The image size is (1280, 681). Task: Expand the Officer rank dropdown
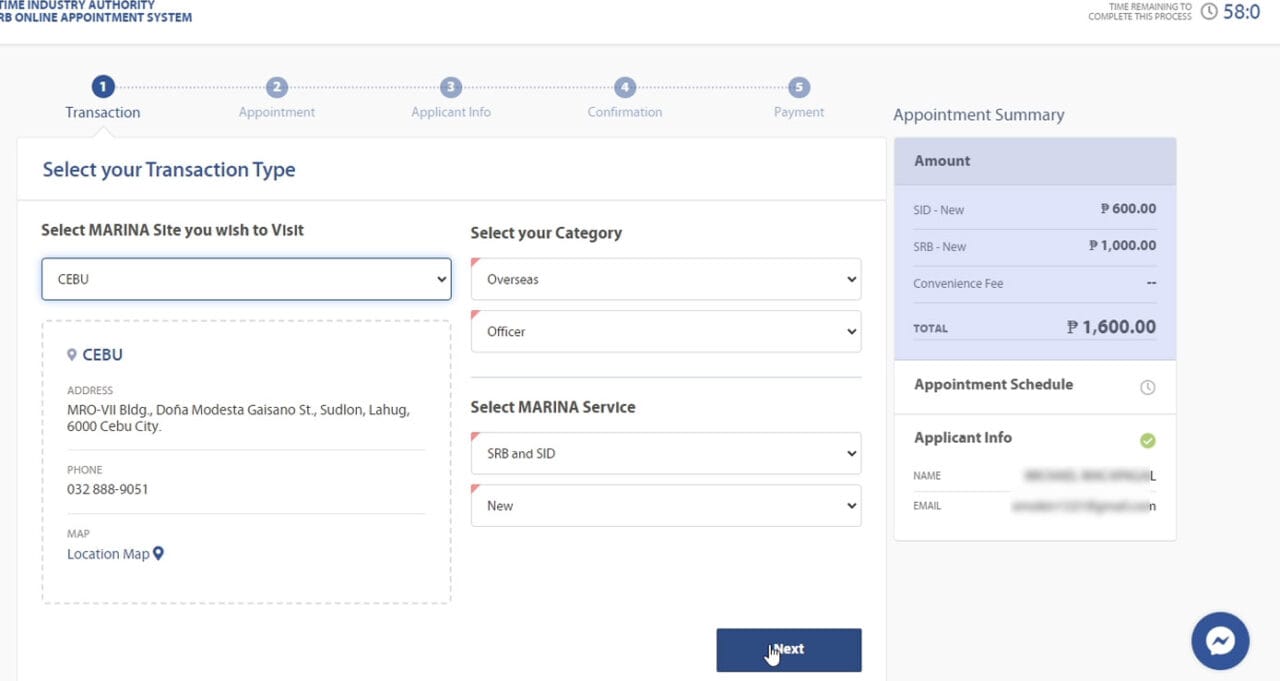point(665,331)
